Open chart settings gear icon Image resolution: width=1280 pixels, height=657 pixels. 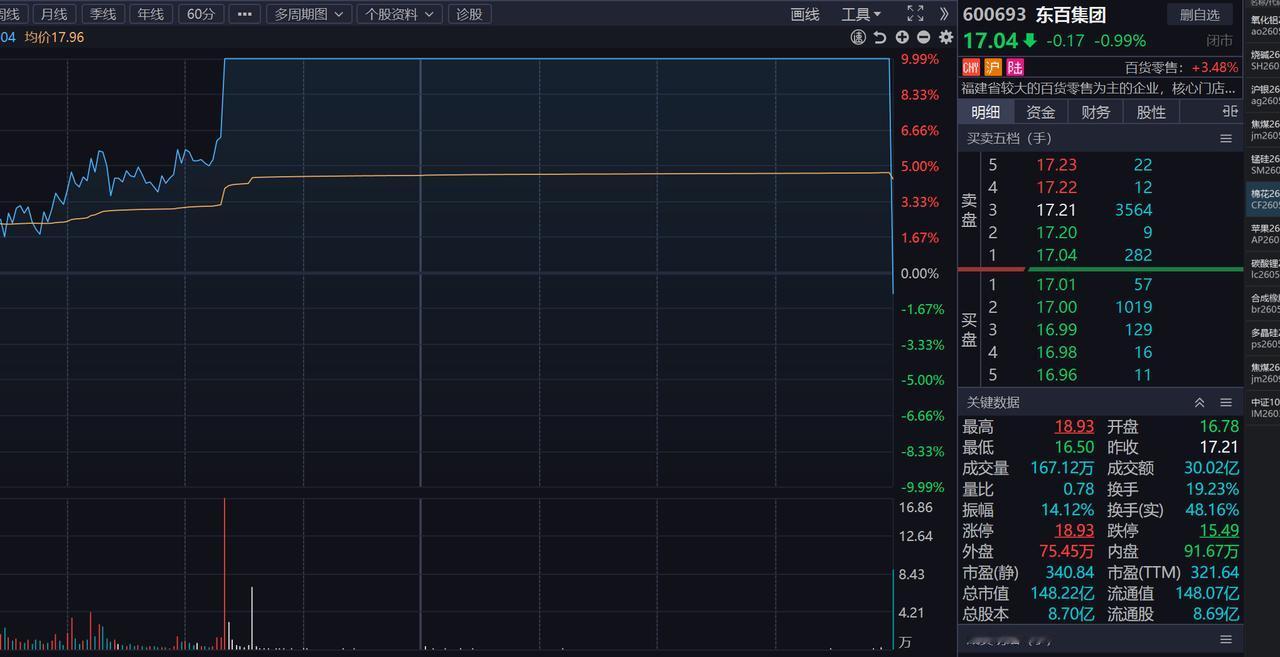point(945,37)
